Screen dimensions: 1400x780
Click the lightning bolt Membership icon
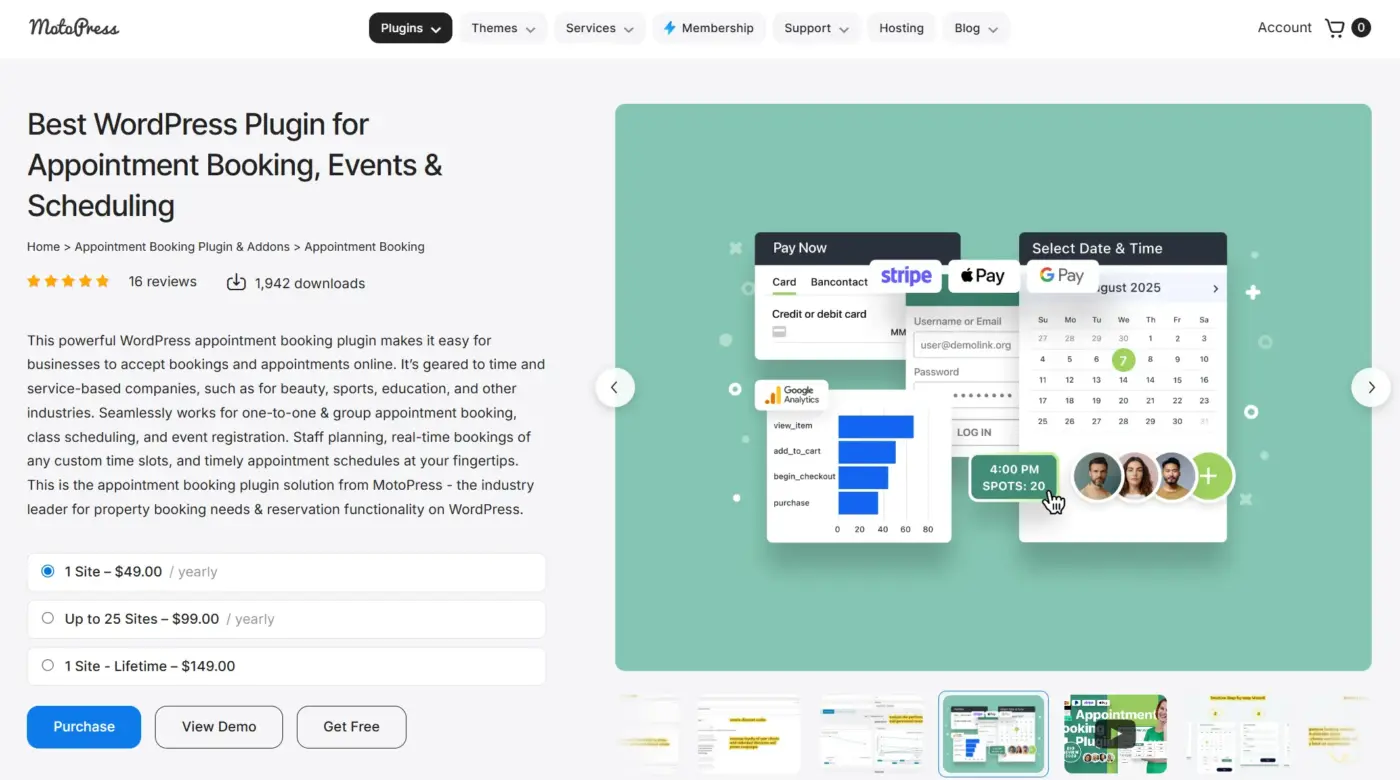[x=670, y=28]
